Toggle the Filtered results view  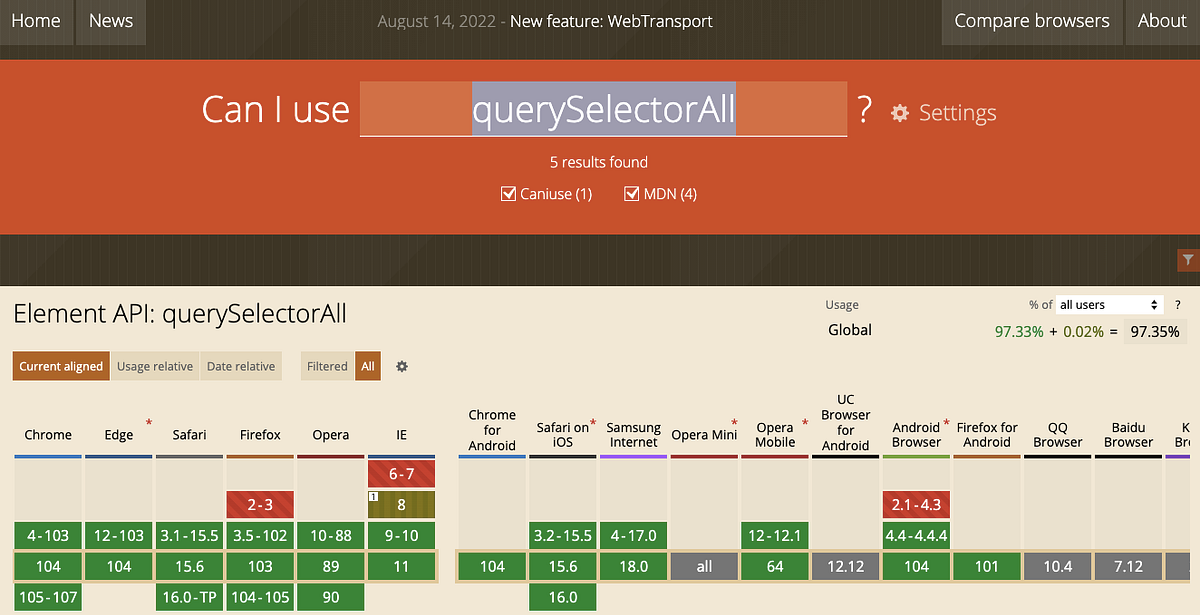pyautogui.click(x=327, y=366)
